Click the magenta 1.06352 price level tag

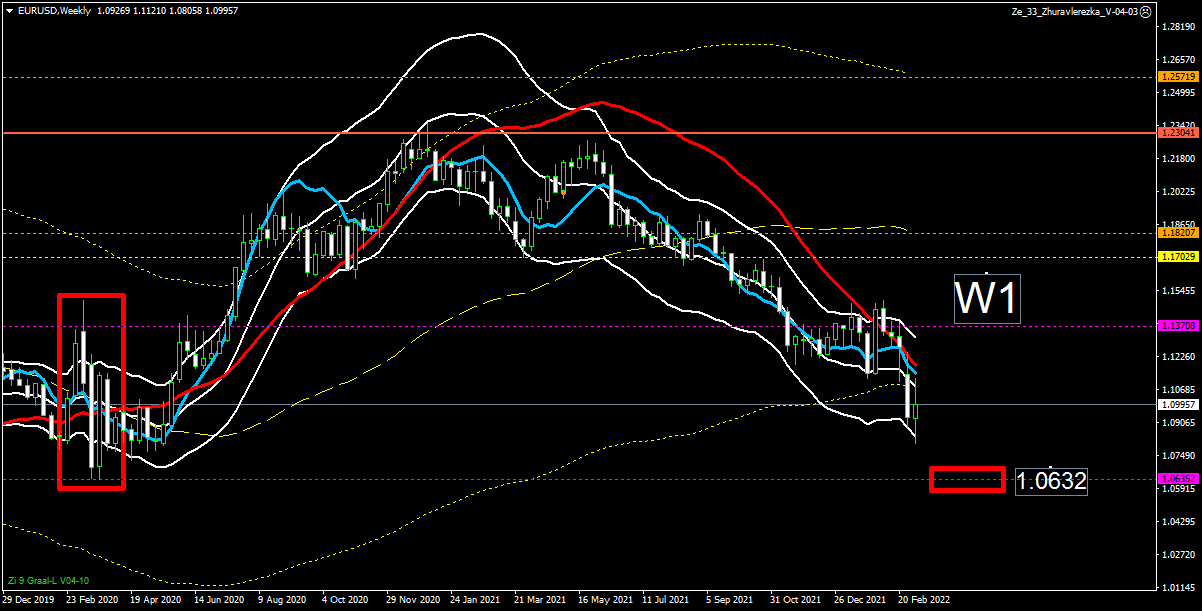[x=1178, y=479]
